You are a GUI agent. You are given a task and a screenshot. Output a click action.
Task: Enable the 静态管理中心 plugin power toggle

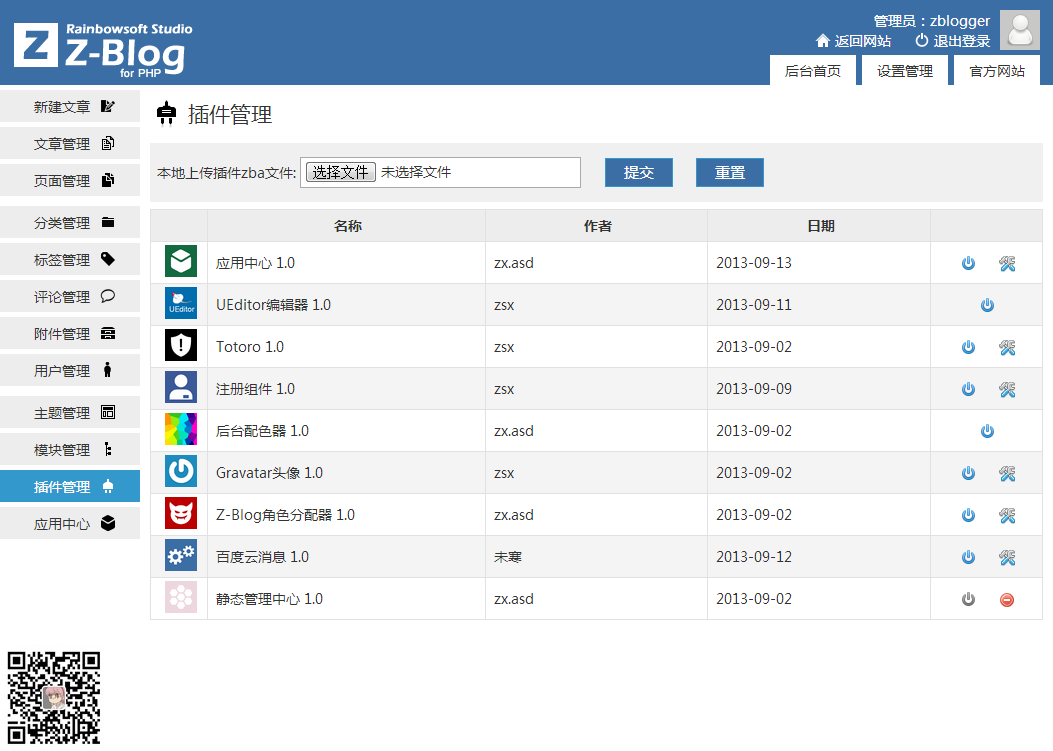(967, 599)
